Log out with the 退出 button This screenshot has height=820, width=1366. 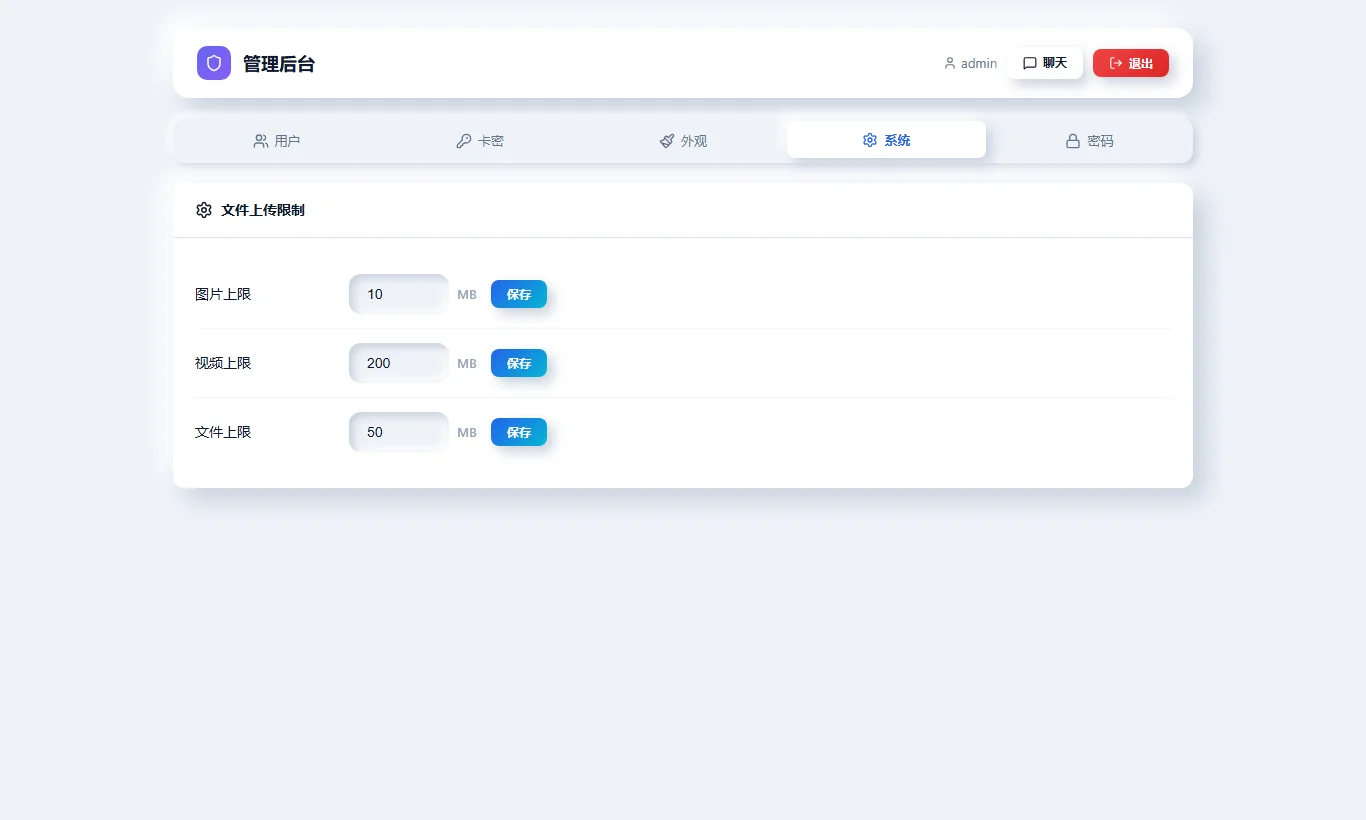(1131, 63)
